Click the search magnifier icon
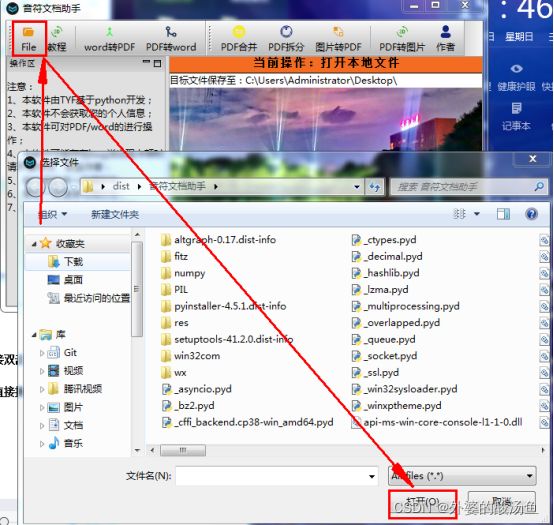This screenshot has width=554, height=525. (539, 186)
